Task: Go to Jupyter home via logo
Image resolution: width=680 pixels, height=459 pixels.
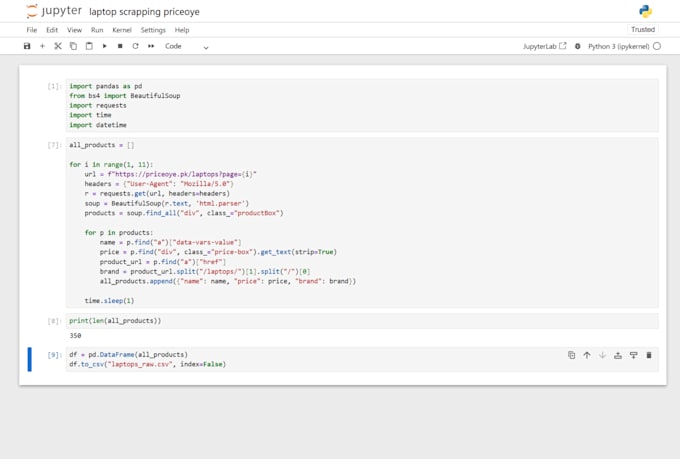Action: [54, 11]
